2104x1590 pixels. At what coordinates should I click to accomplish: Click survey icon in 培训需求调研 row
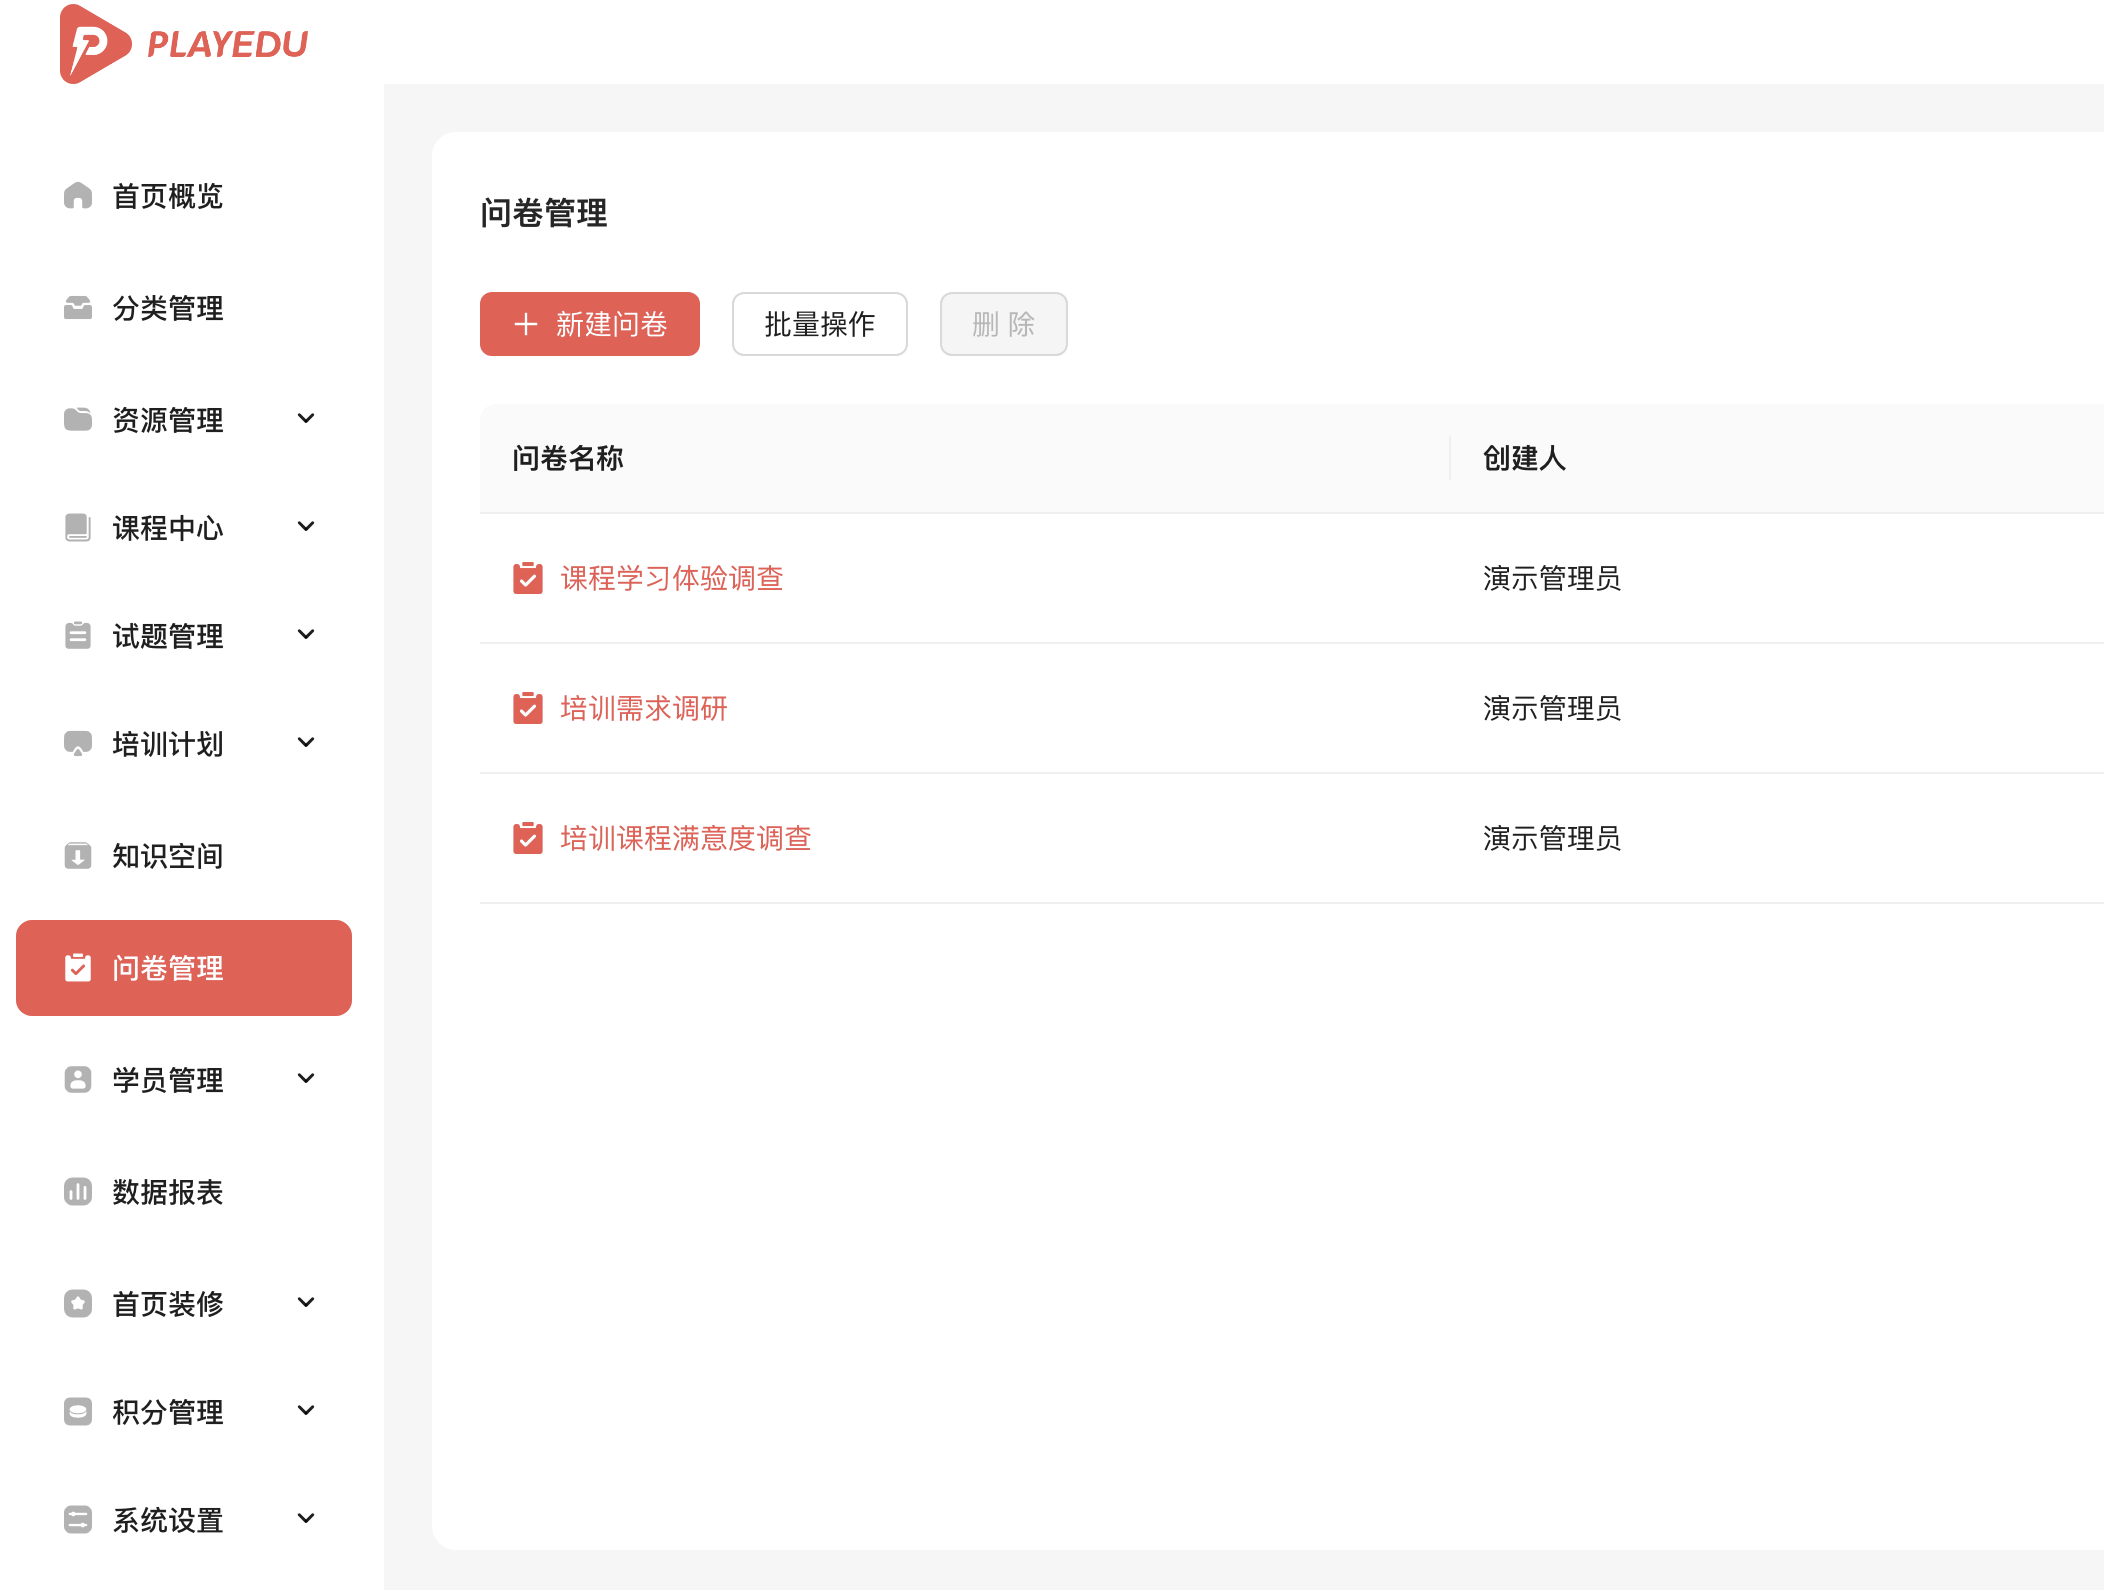[x=528, y=708]
